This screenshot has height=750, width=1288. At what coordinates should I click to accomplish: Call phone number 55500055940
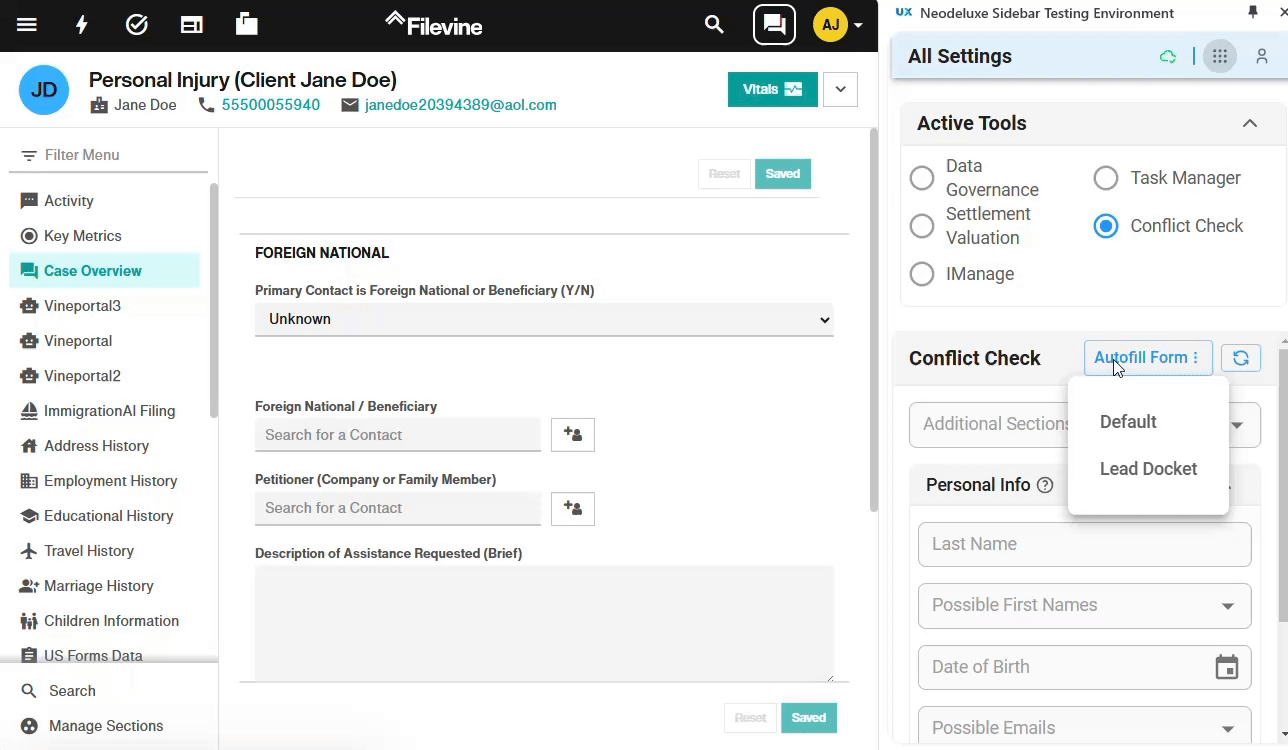coord(271,105)
